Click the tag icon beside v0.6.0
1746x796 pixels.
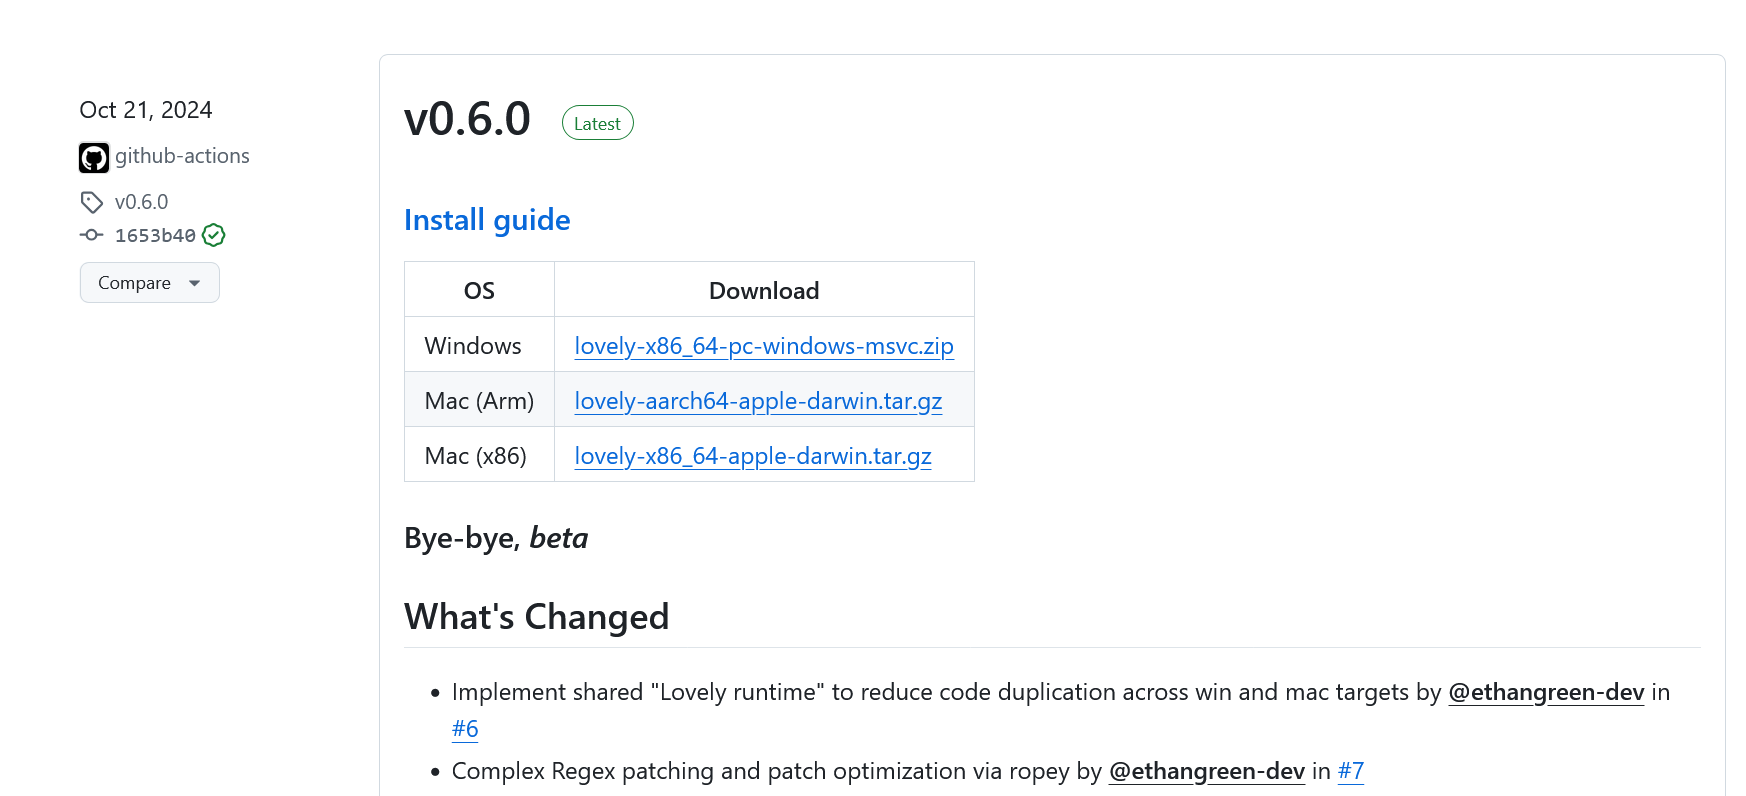click(92, 202)
